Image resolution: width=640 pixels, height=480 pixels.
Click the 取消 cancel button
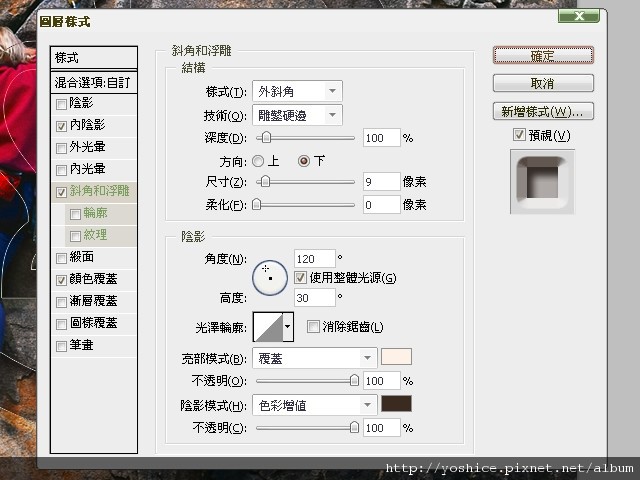click(x=543, y=83)
